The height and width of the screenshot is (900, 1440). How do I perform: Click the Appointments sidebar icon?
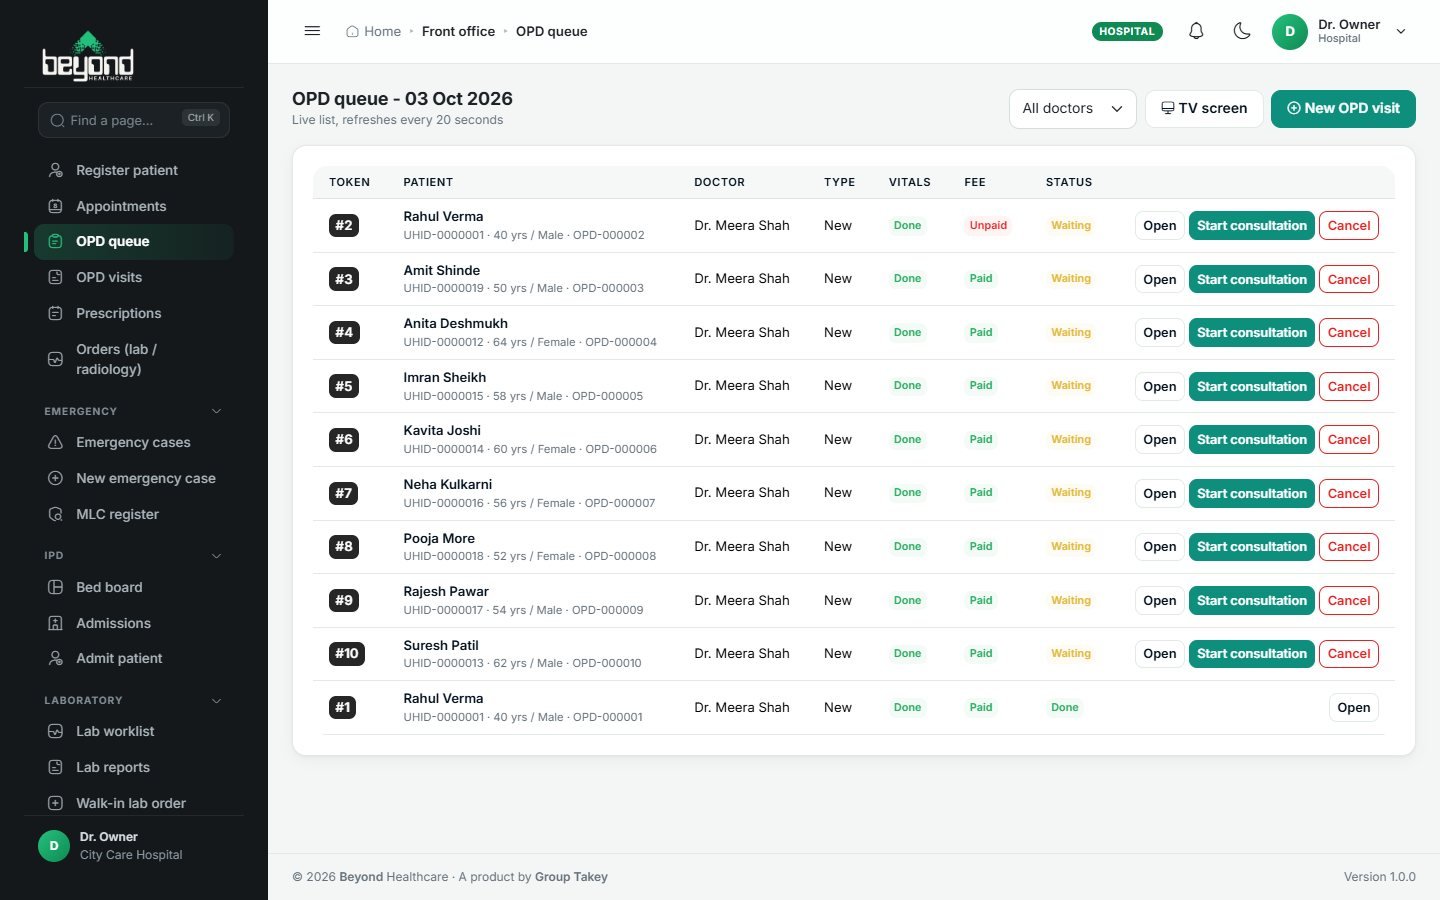(56, 206)
